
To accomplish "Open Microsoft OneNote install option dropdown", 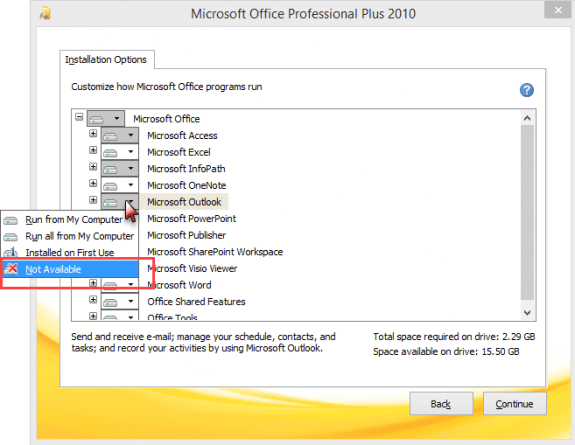I will 120,185.
